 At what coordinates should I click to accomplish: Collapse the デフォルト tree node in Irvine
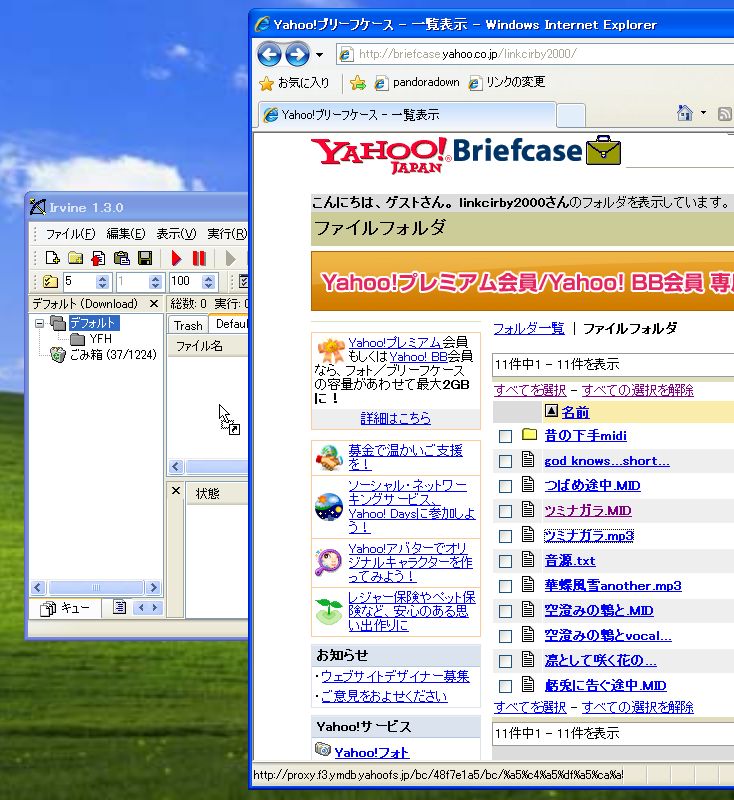39,323
